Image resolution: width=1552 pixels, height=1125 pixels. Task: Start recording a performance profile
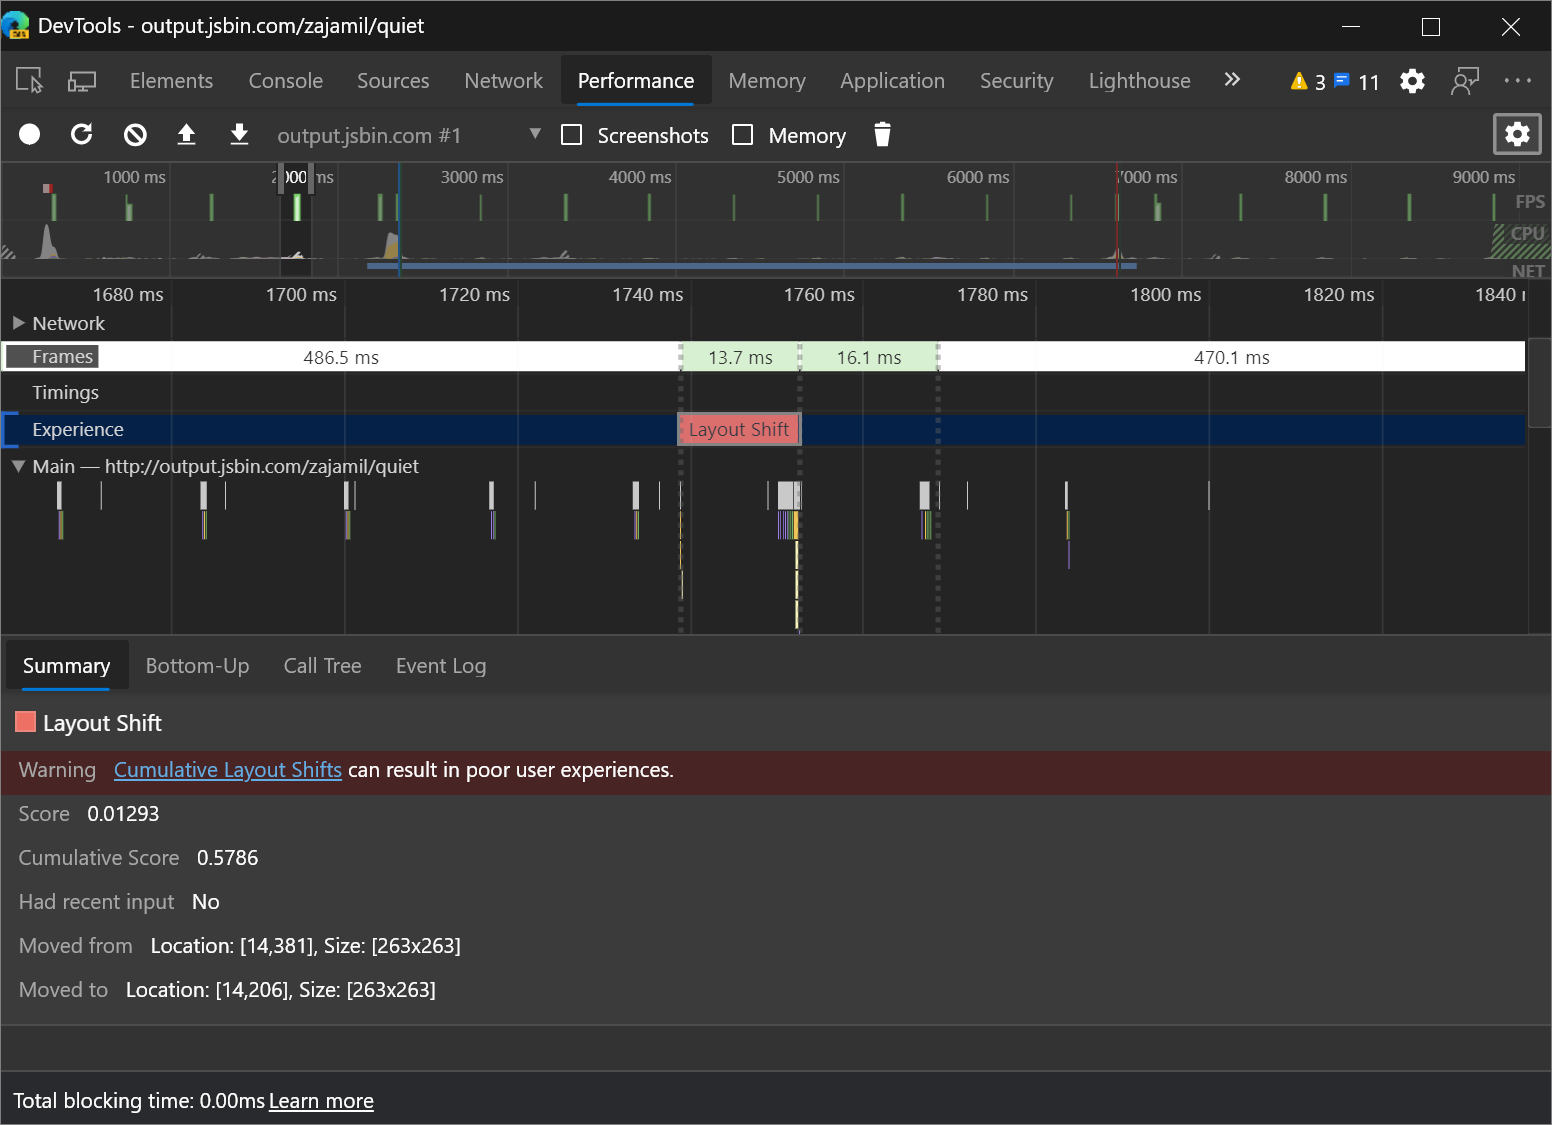tap(30, 134)
